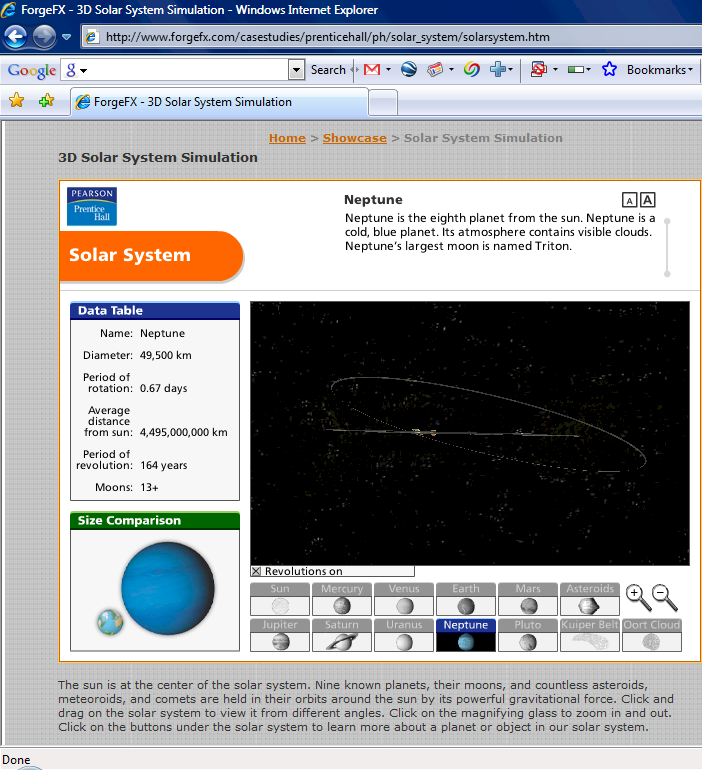
Task: Click the Size Comparison panel header
Action: point(155,521)
